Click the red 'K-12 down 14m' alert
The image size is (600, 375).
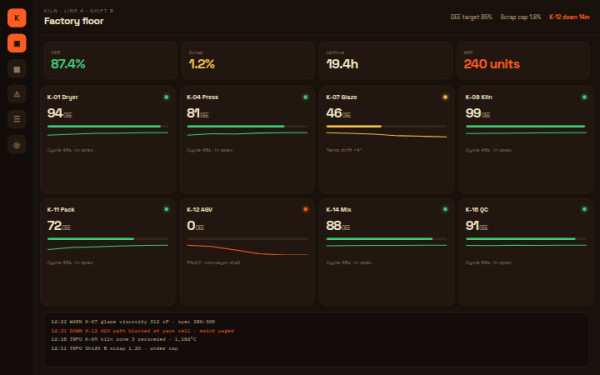coord(569,17)
